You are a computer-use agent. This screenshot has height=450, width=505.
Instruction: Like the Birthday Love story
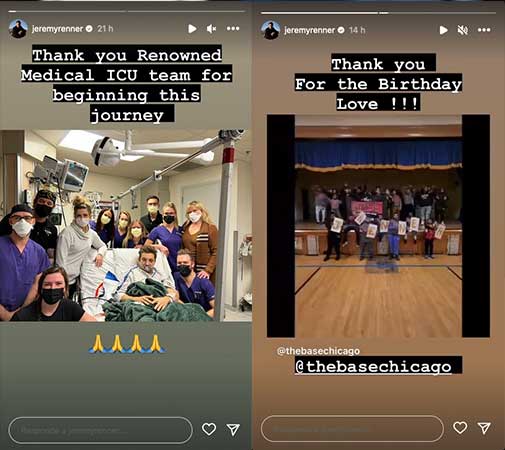coord(460,428)
